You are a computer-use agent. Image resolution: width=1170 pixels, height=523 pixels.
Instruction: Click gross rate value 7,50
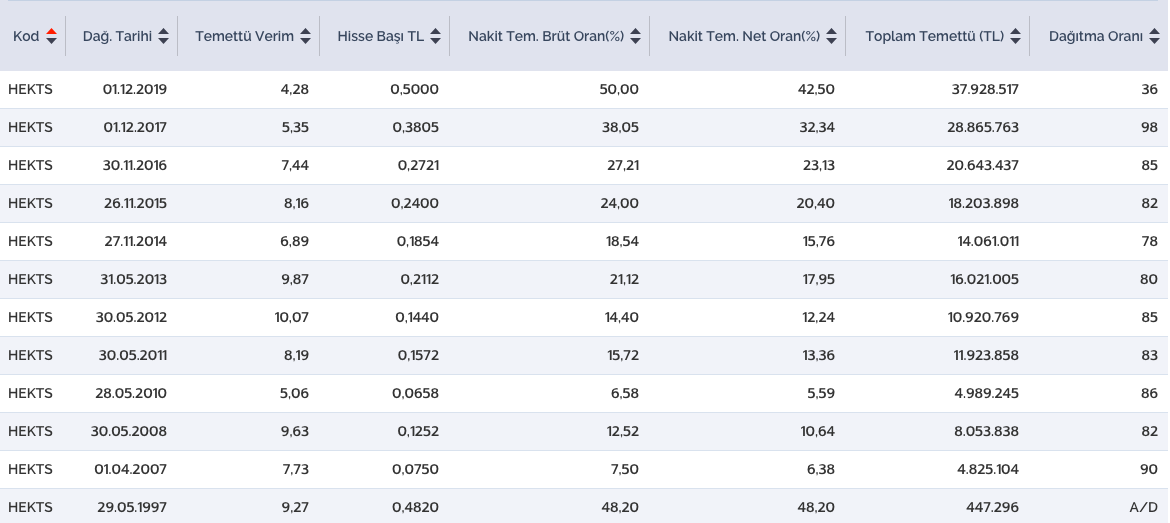[x=625, y=470]
